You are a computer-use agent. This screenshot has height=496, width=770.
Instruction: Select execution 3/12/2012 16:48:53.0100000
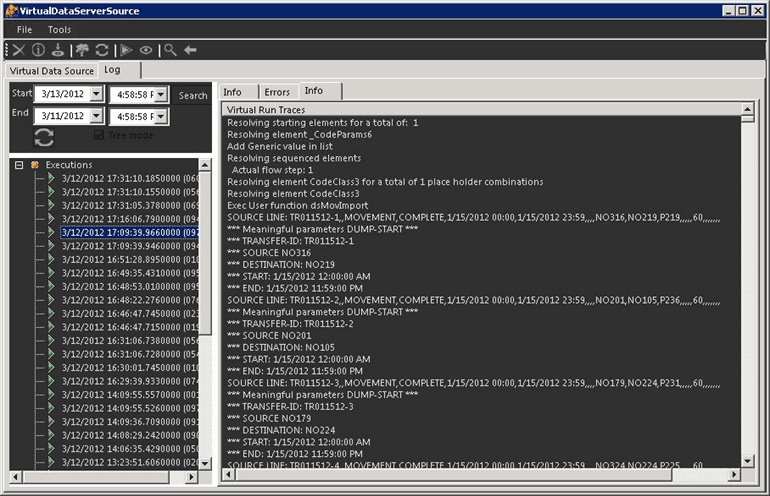tap(130, 286)
